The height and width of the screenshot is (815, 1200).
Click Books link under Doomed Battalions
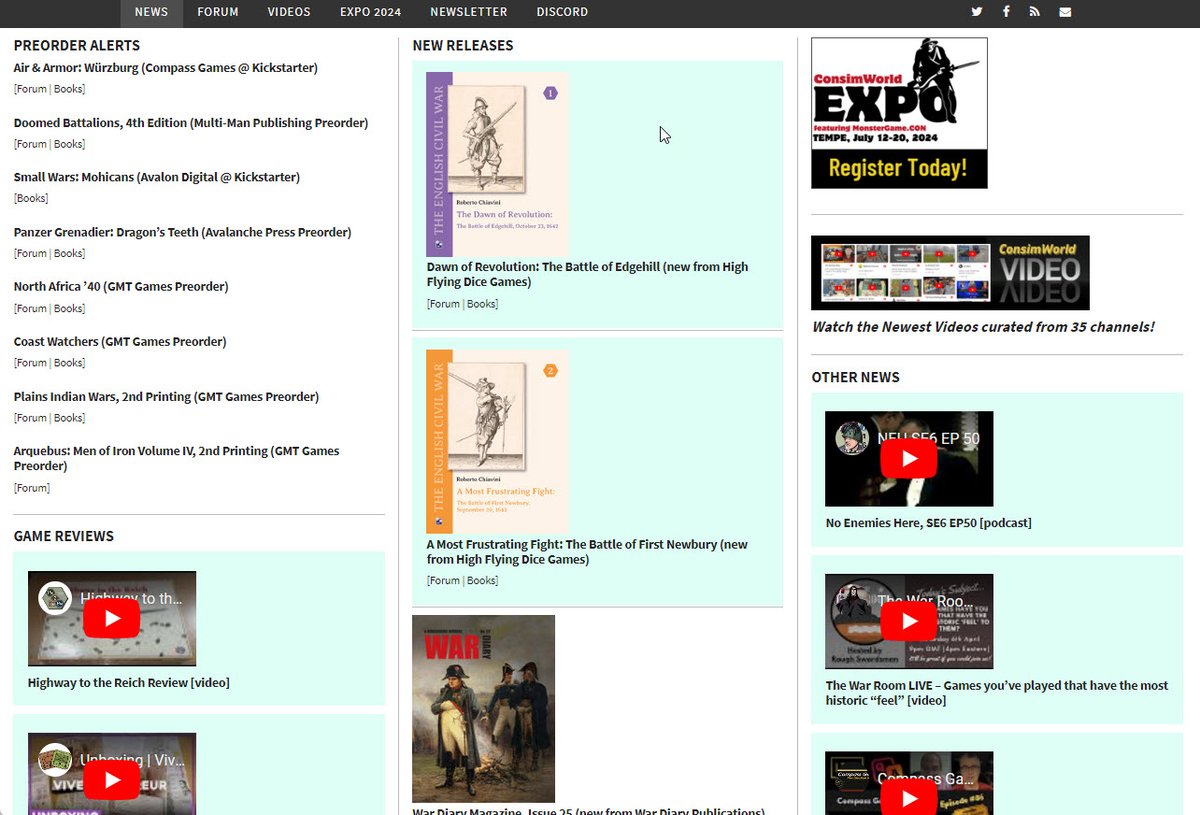[69, 144]
